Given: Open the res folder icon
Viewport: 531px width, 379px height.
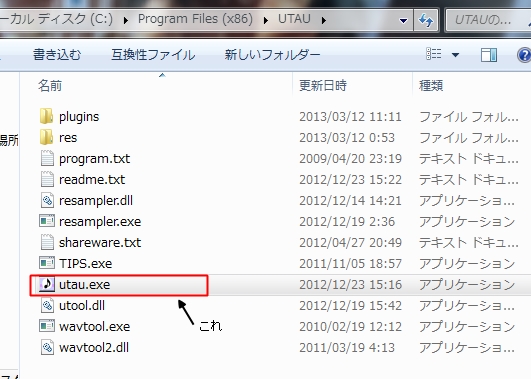Looking at the screenshot, I should (x=46, y=138).
